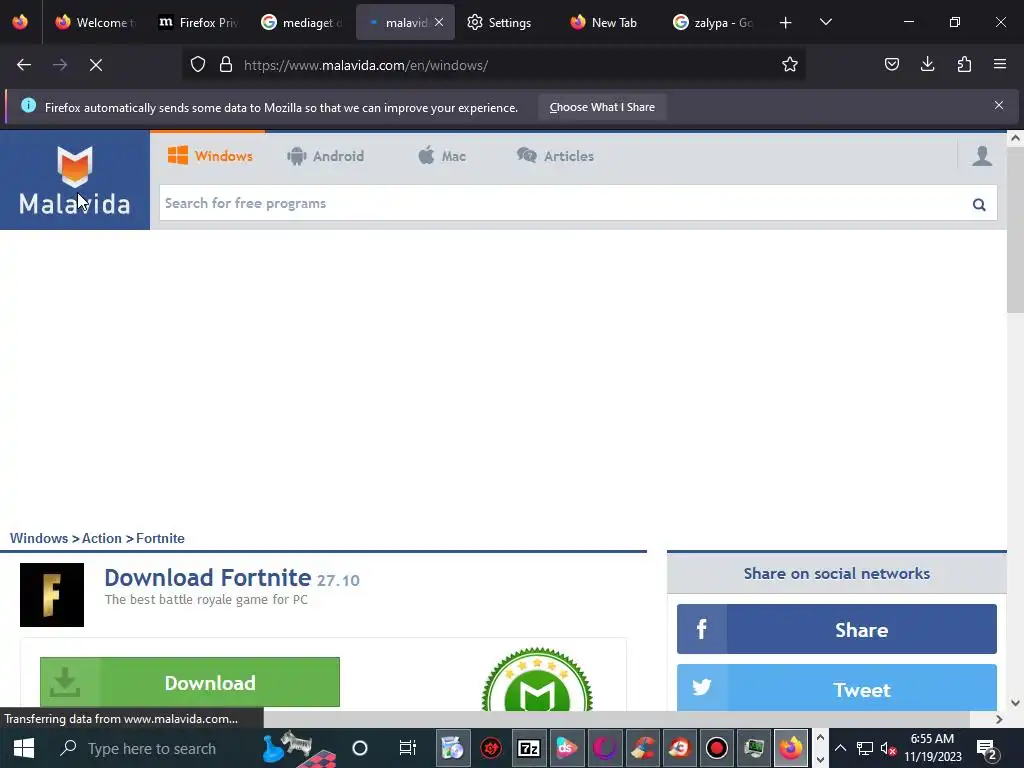Go back with the back arrow
The image size is (1024, 768).
point(24,65)
